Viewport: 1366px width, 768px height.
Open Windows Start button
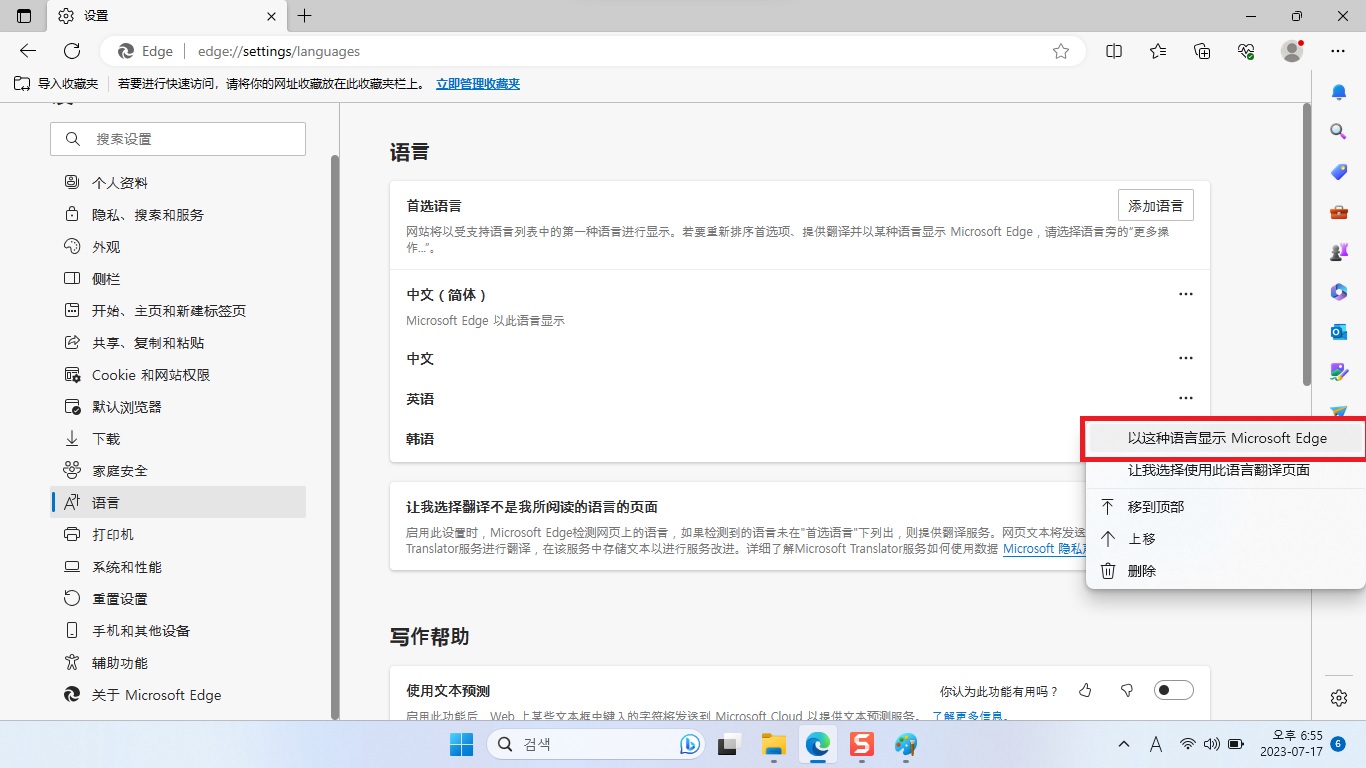click(x=461, y=744)
